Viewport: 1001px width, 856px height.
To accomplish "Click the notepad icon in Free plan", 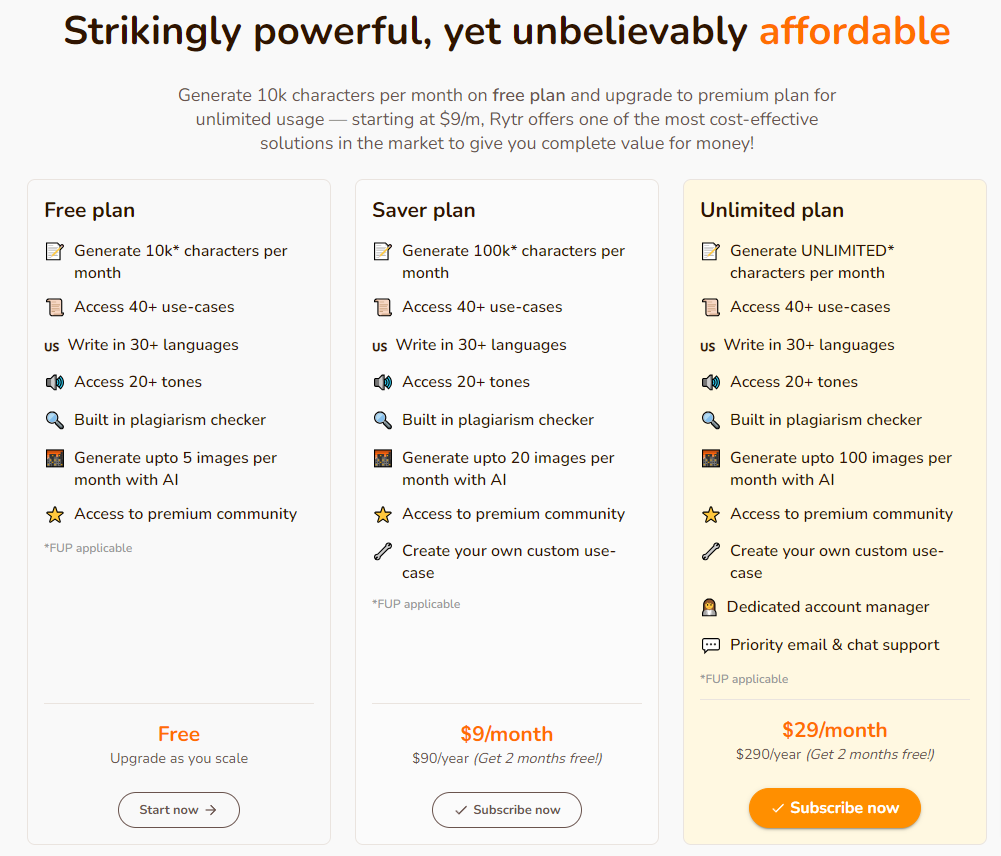I will click(55, 251).
